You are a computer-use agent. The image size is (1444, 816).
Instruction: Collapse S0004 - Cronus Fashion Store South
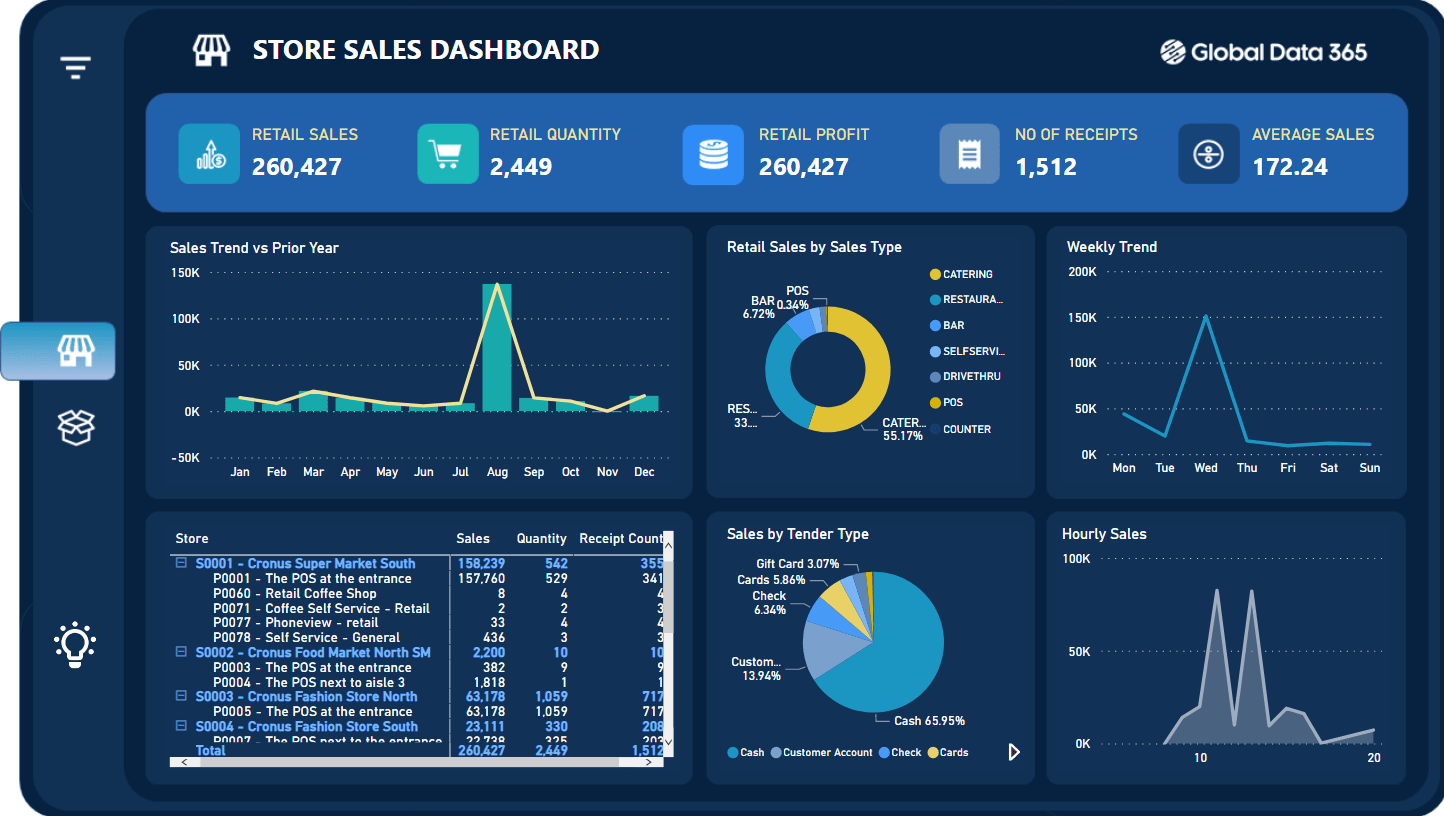click(181, 726)
